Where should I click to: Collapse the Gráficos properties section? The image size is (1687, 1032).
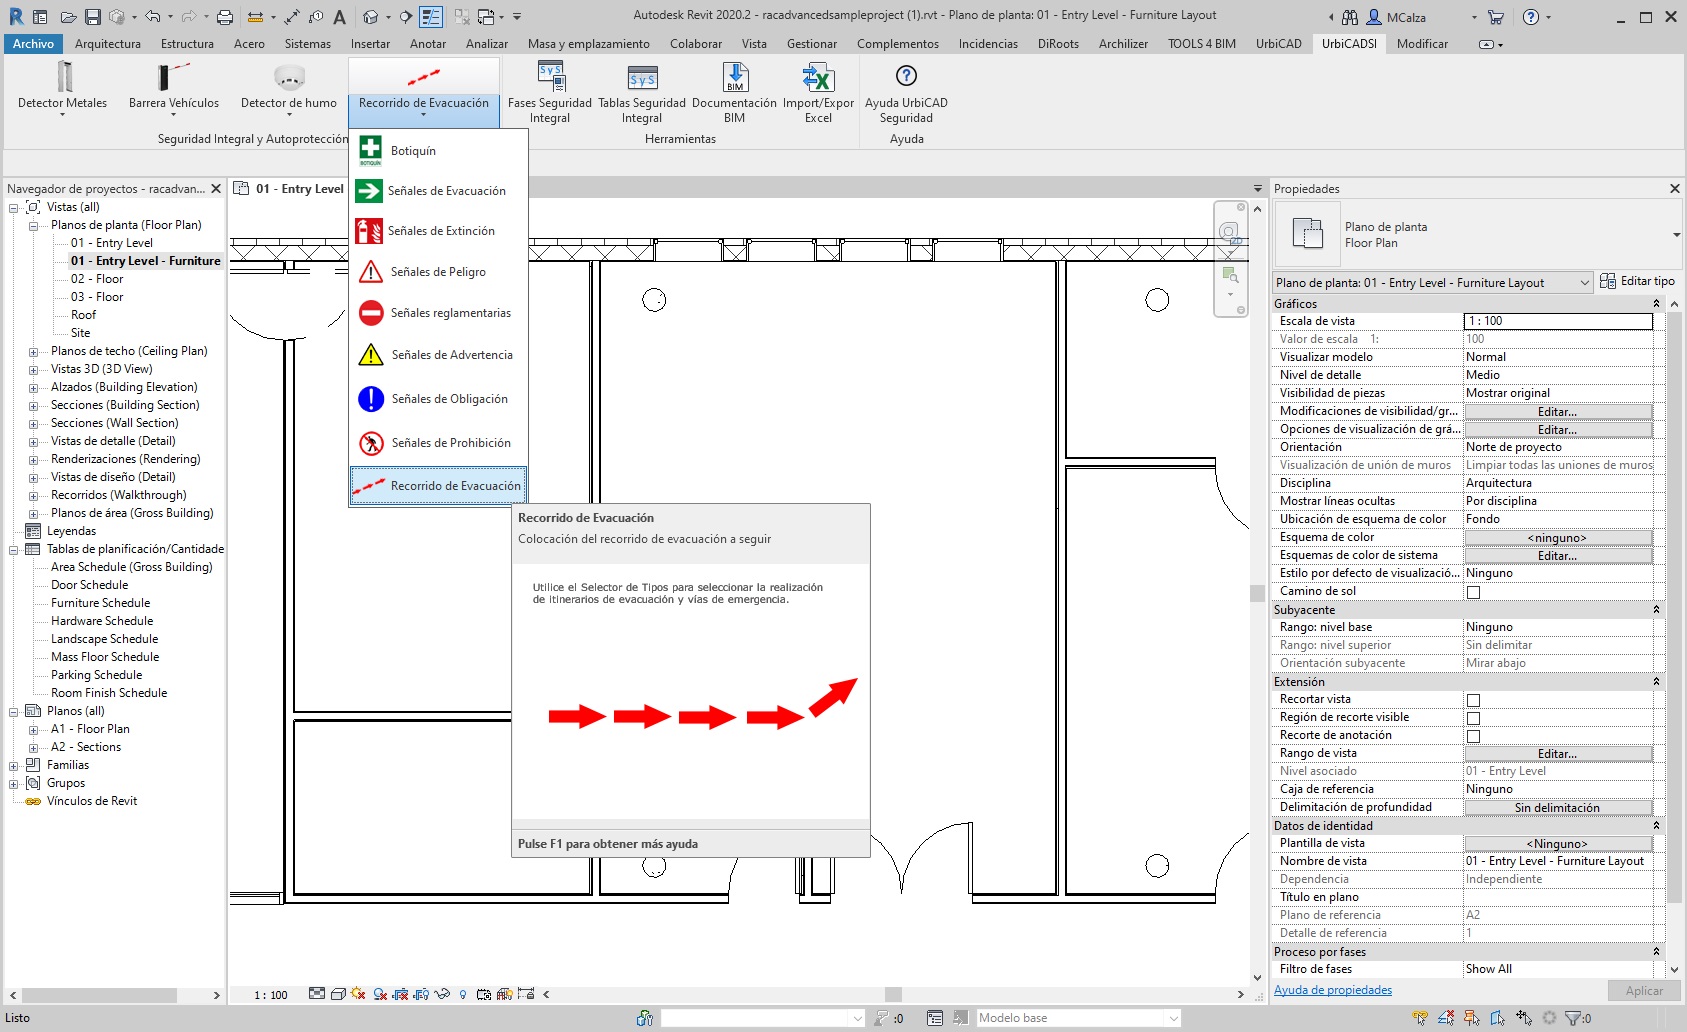point(1656,304)
